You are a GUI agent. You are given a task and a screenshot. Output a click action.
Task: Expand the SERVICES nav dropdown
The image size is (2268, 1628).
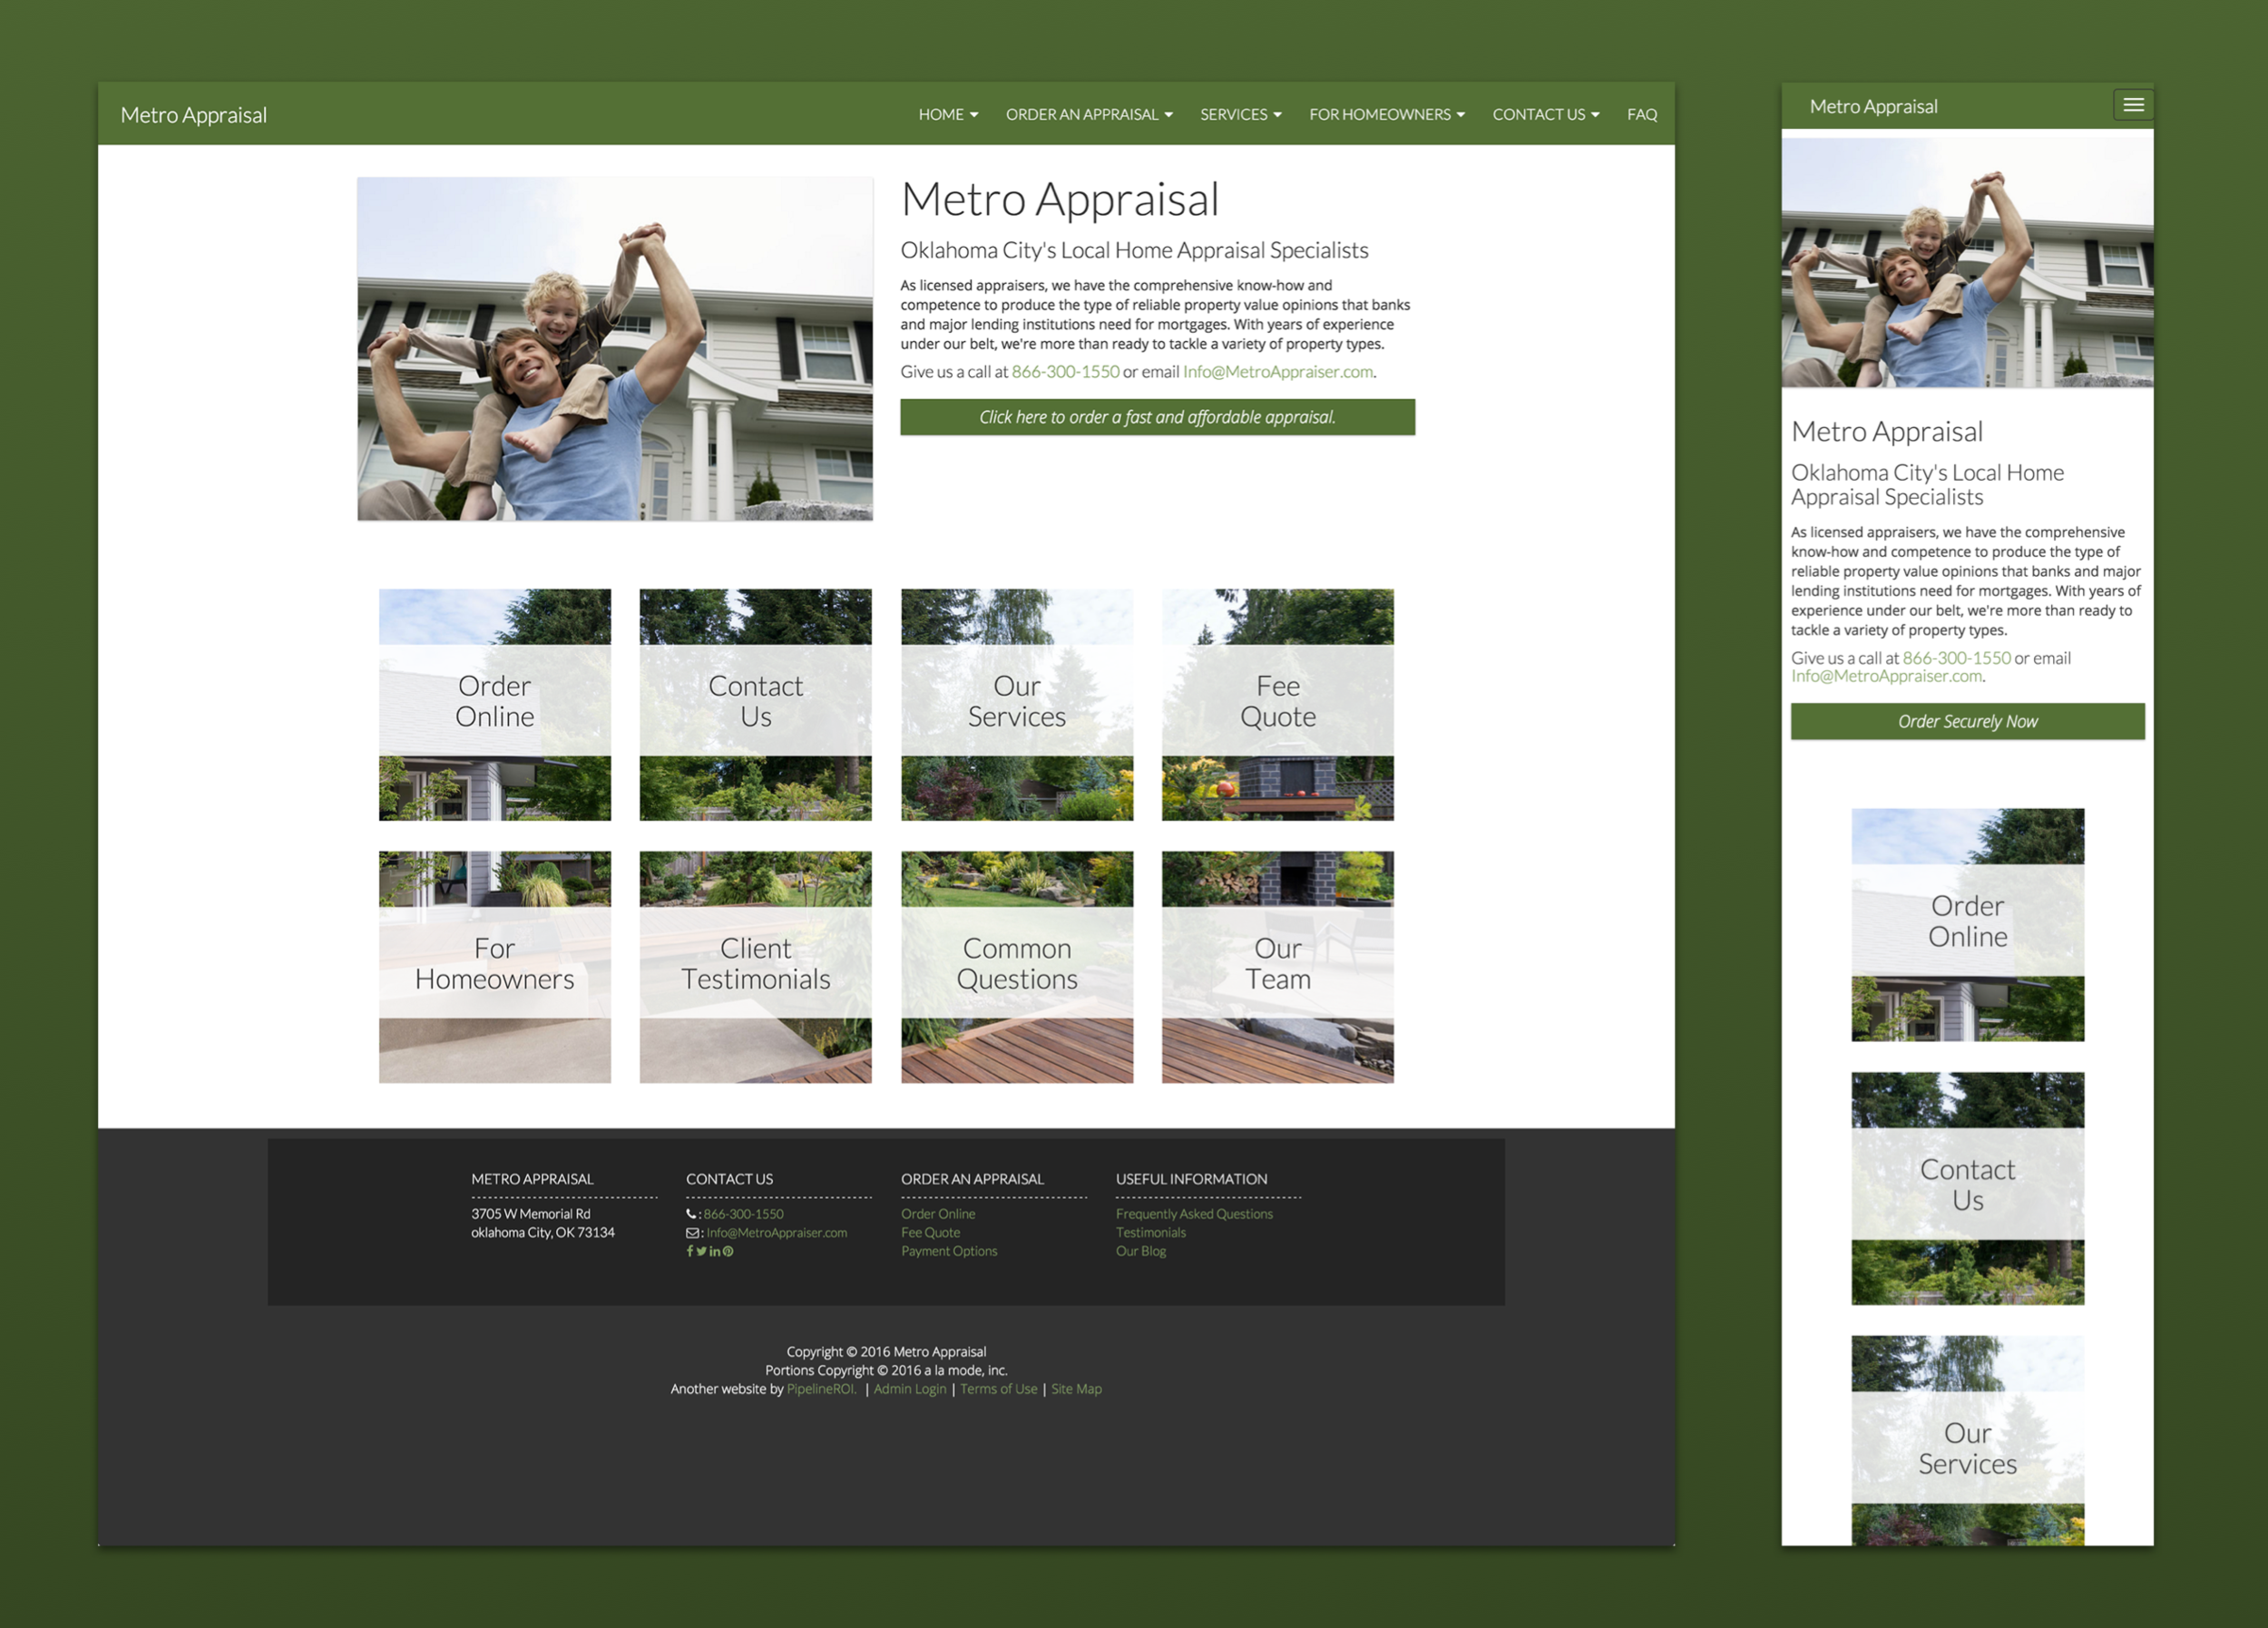(1240, 114)
